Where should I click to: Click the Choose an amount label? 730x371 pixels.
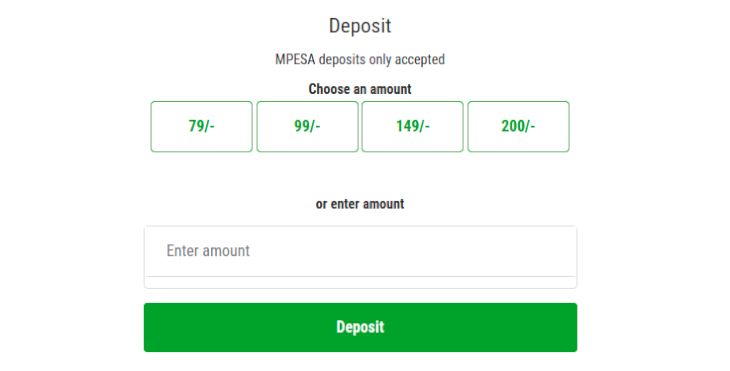360,89
